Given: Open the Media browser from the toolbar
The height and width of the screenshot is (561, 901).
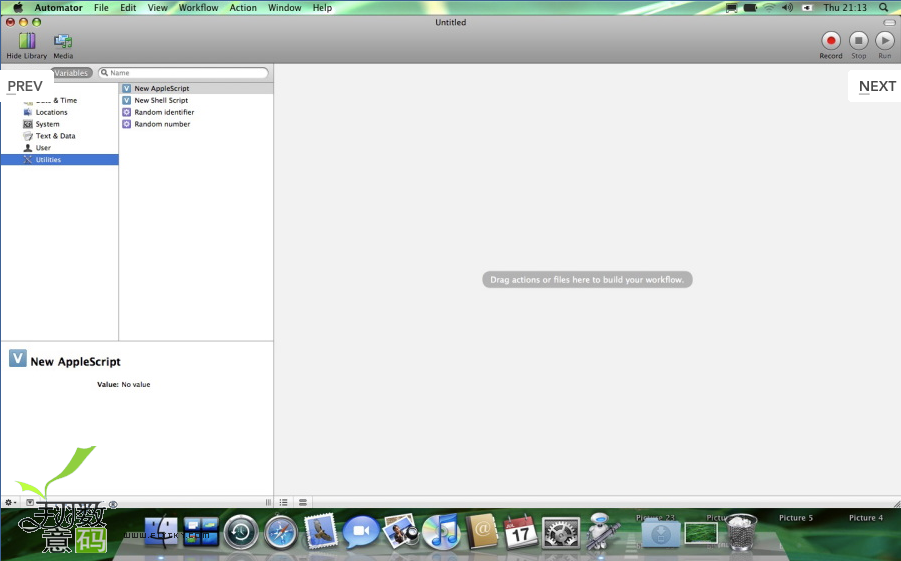Looking at the screenshot, I should pyautogui.click(x=63, y=45).
